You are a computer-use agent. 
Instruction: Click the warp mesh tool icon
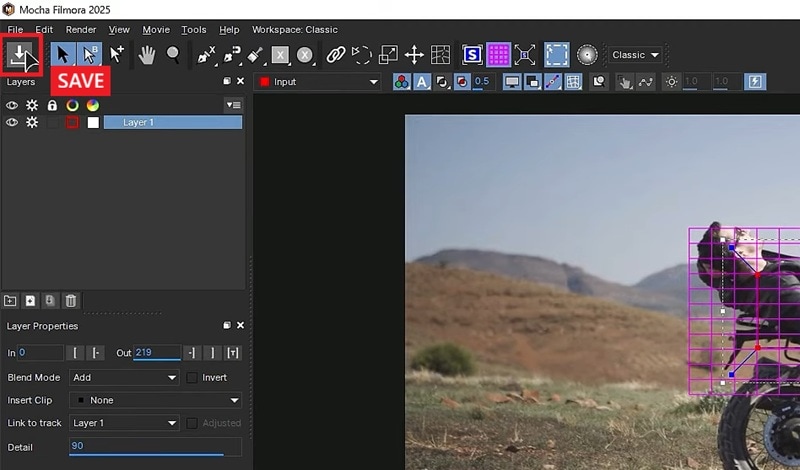[x=440, y=55]
